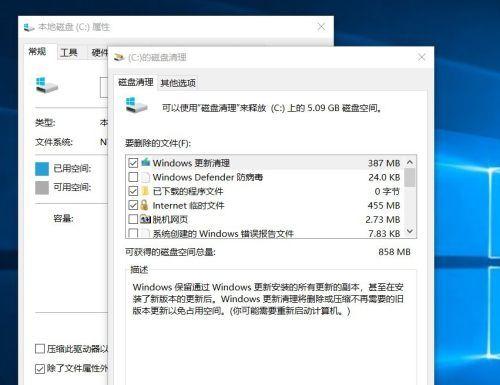Uncheck 除了文件属性外 checkbox in properties window
Screen dimensions: 500x385
click(x=40, y=368)
